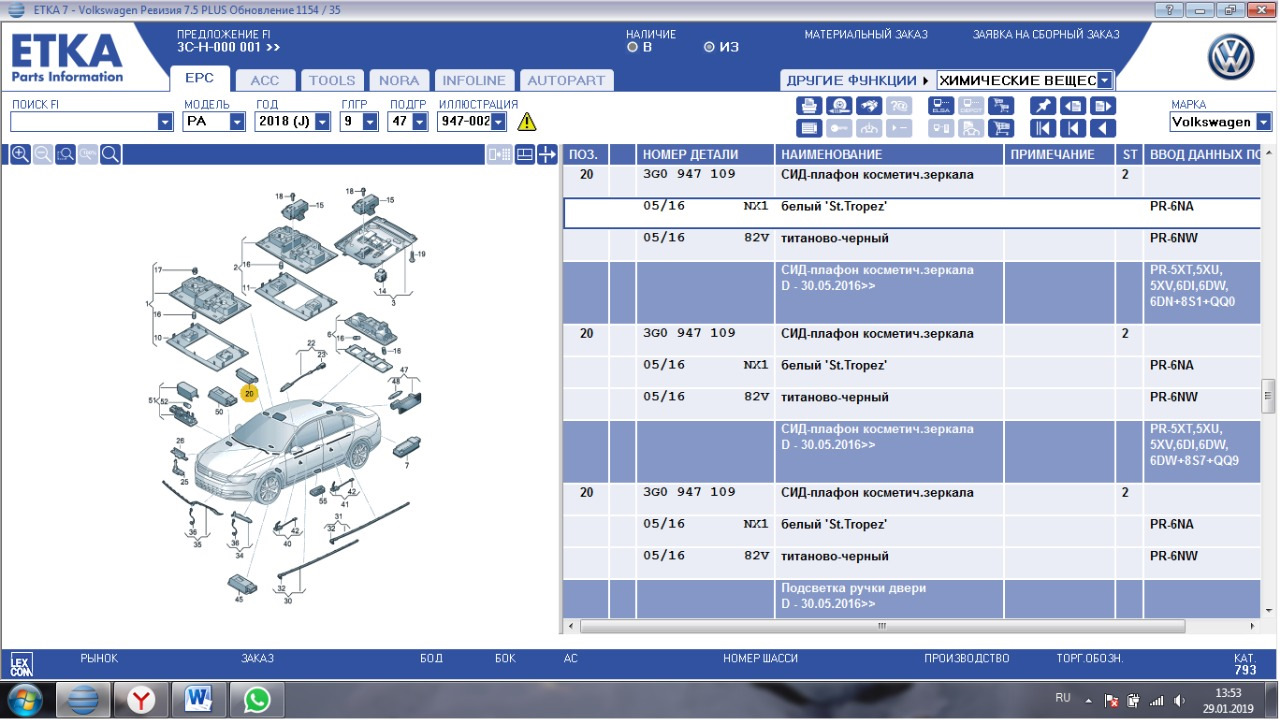Zoom in on the illustration

point(20,154)
